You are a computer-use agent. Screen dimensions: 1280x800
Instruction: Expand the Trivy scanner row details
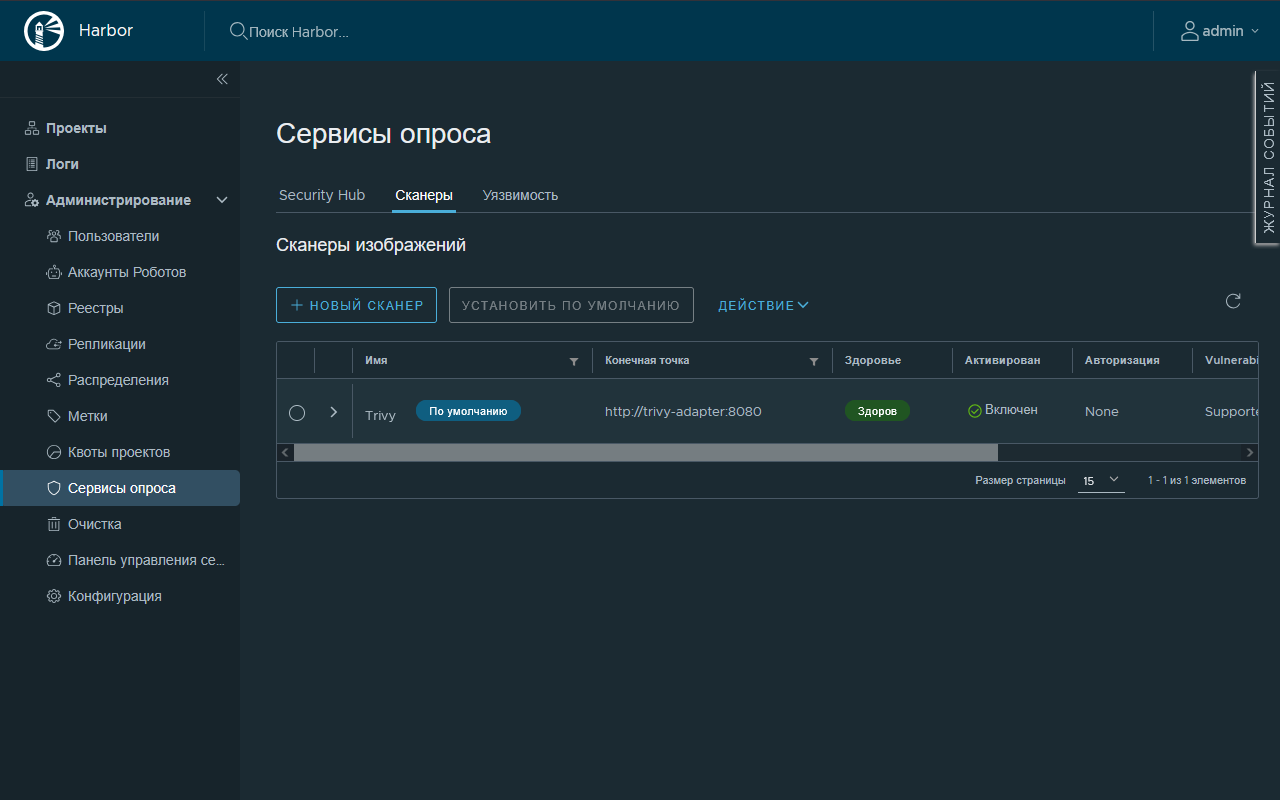[334, 411]
